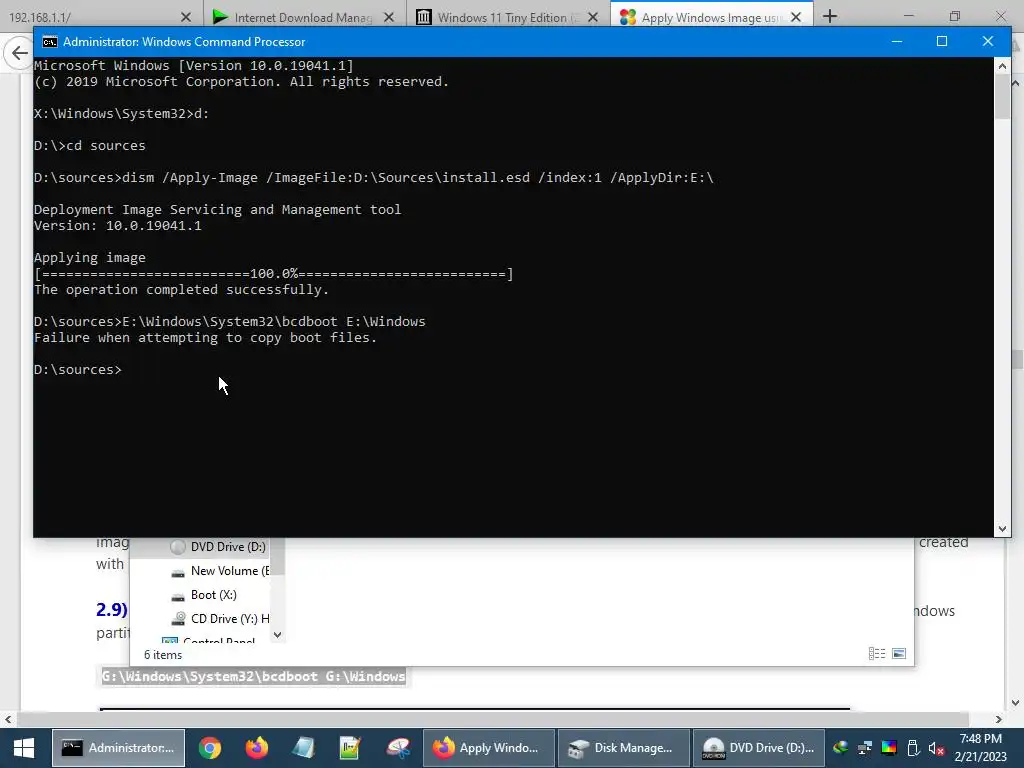Close the Apply Windows Image tab
This screenshot has height=768, width=1024.
(x=795, y=18)
